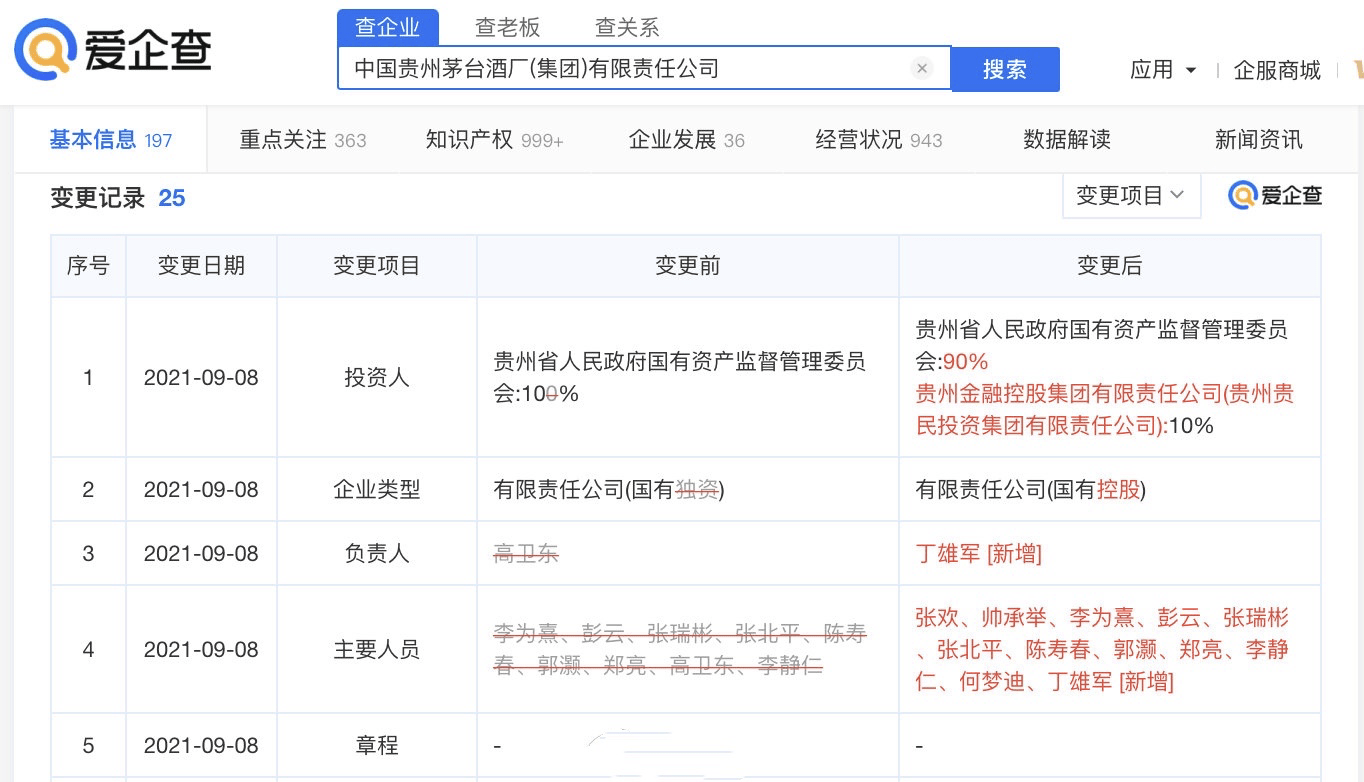Click the company name search input field
1364x782 pixels.
coord(630,68)
